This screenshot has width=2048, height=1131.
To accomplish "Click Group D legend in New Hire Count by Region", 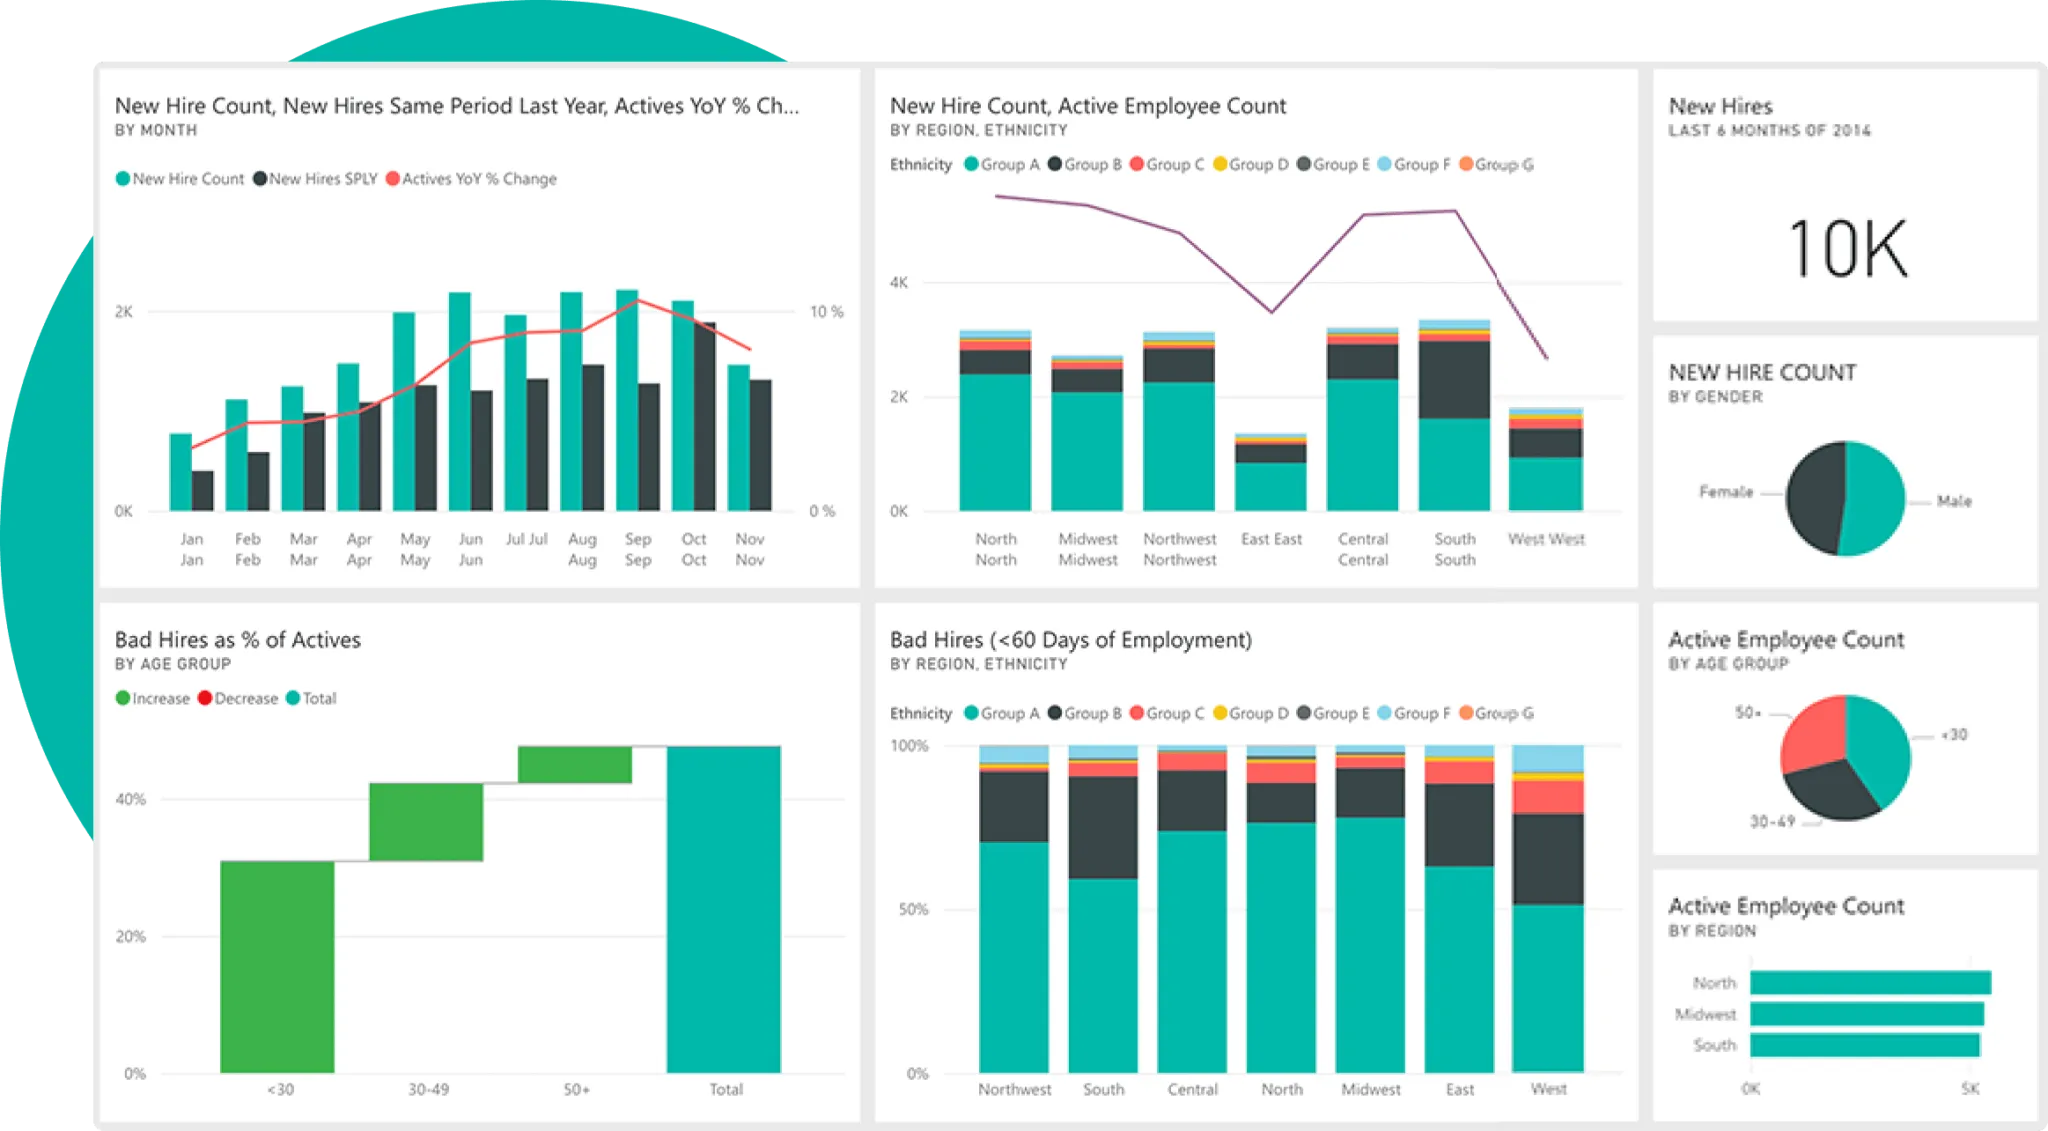I will click(x=1251, y=164).
